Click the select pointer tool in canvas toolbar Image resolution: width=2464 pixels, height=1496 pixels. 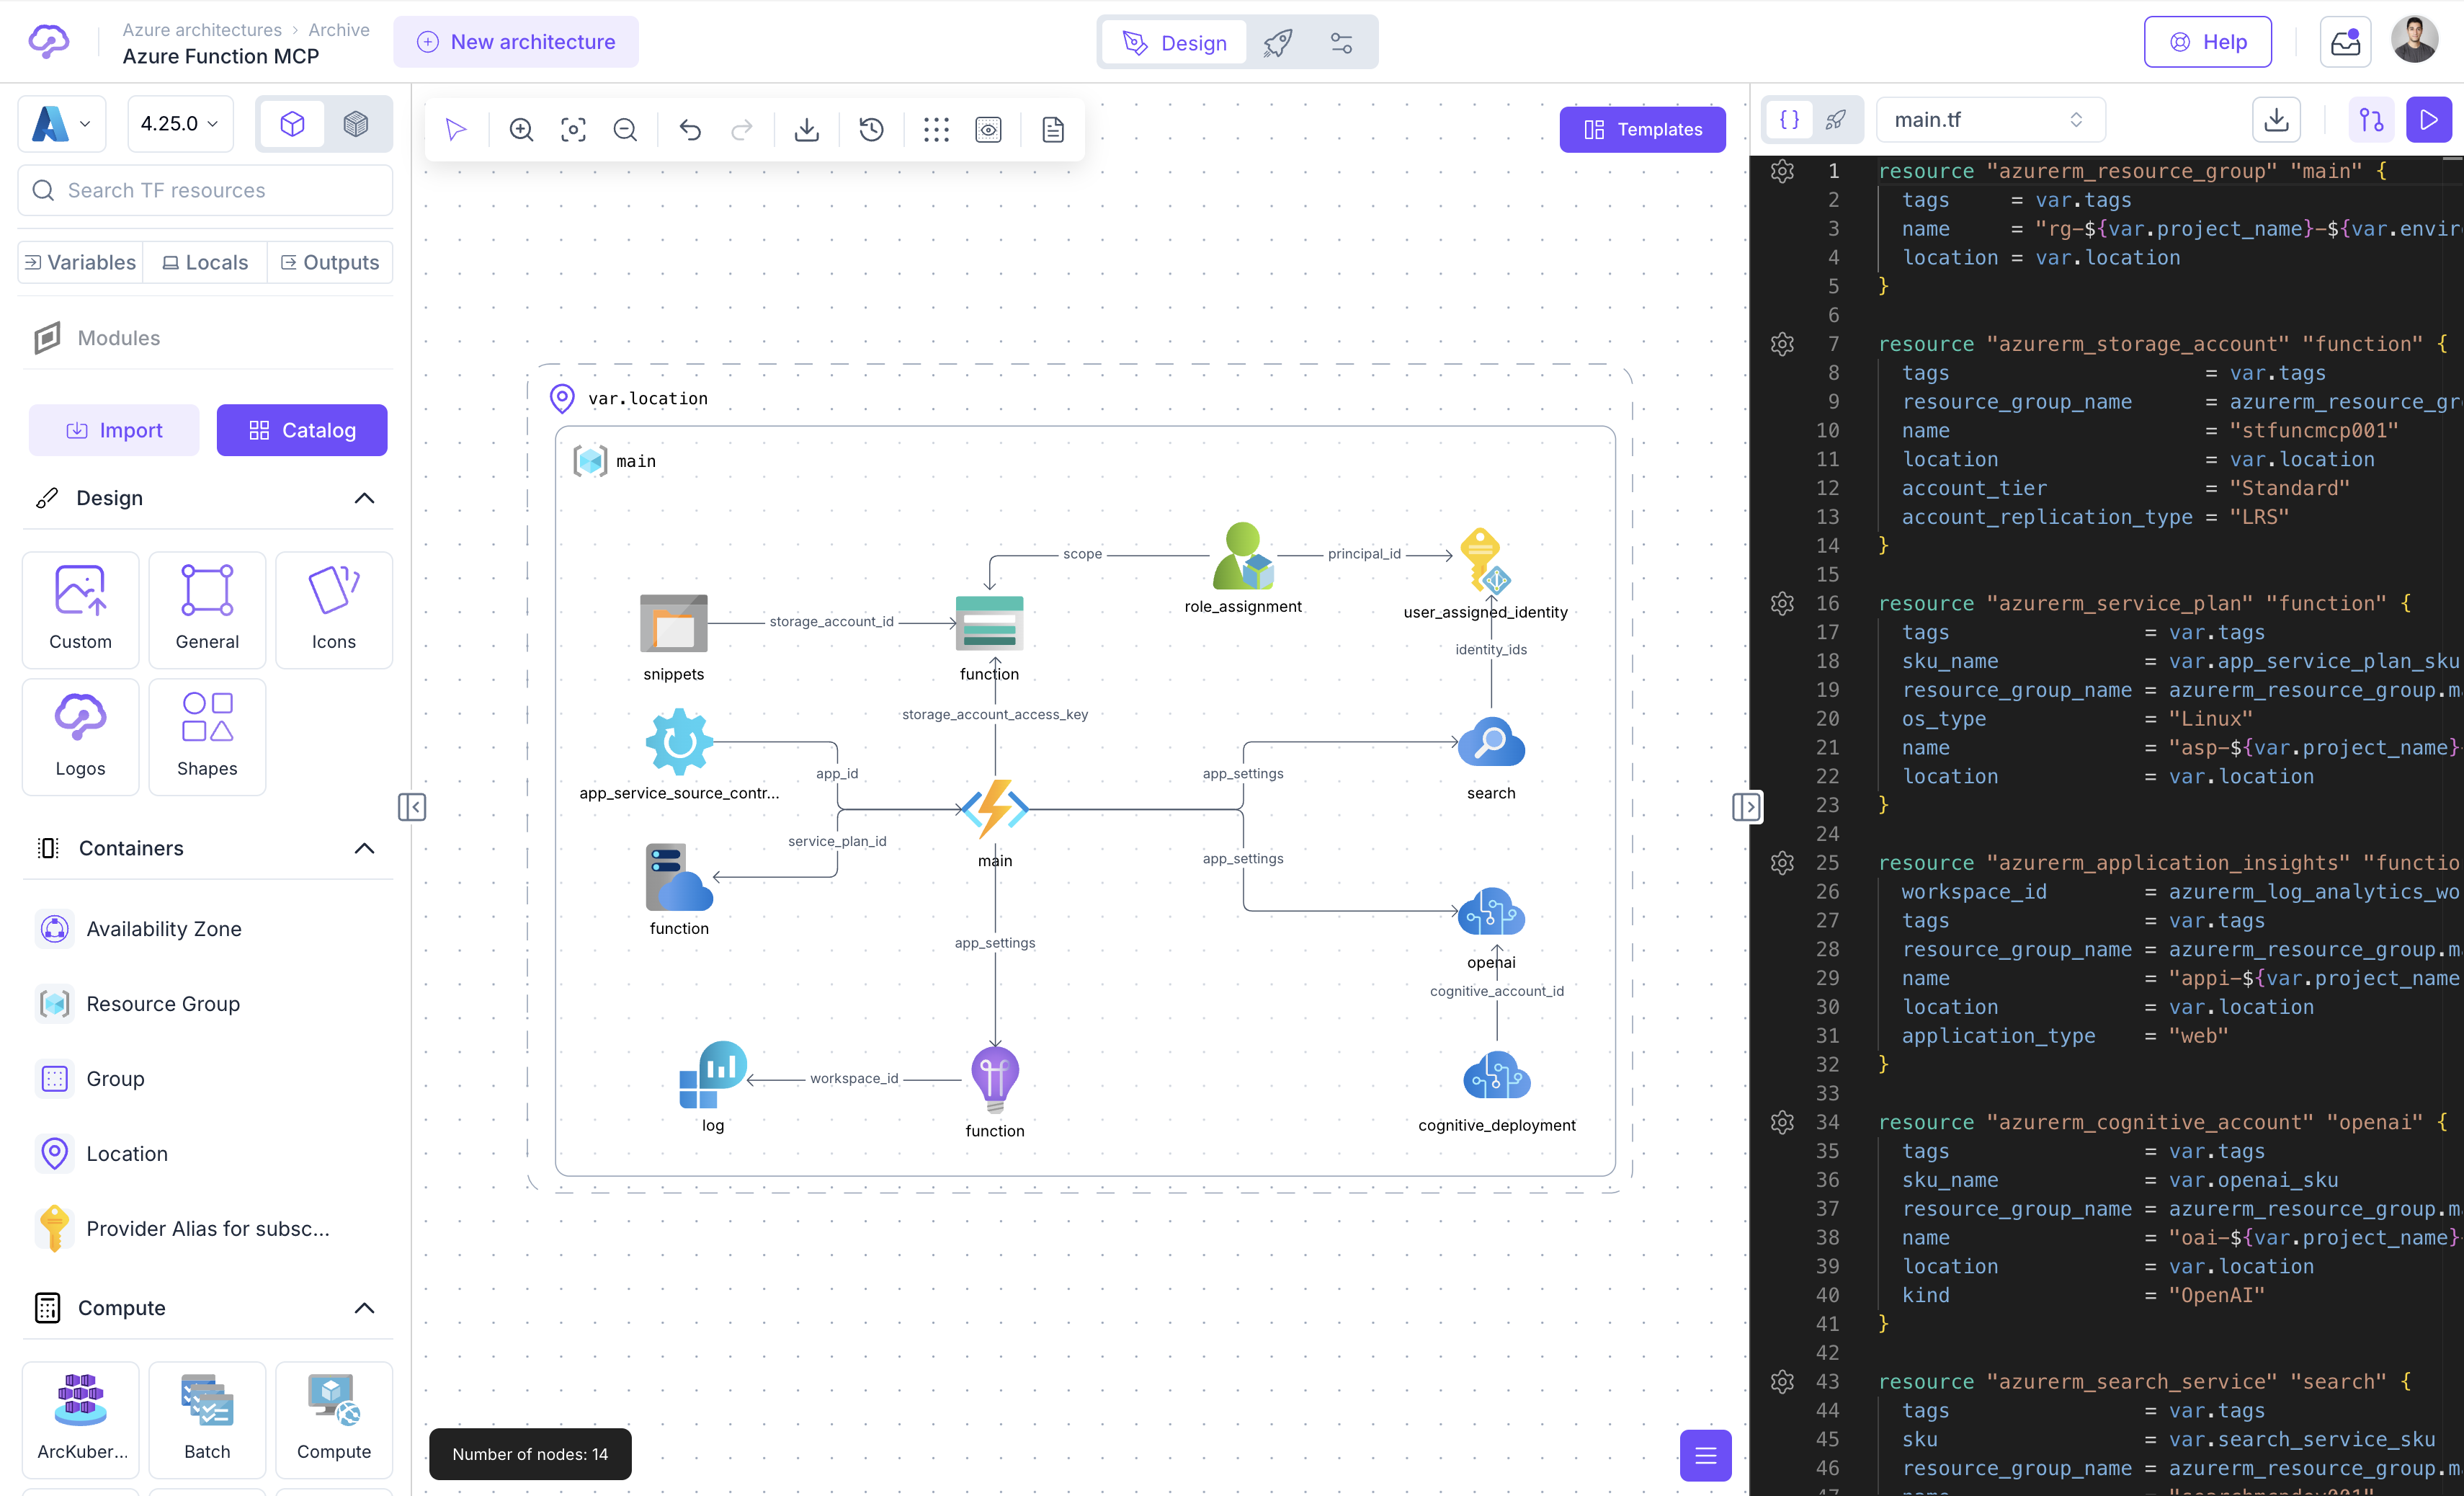[456, 129]
